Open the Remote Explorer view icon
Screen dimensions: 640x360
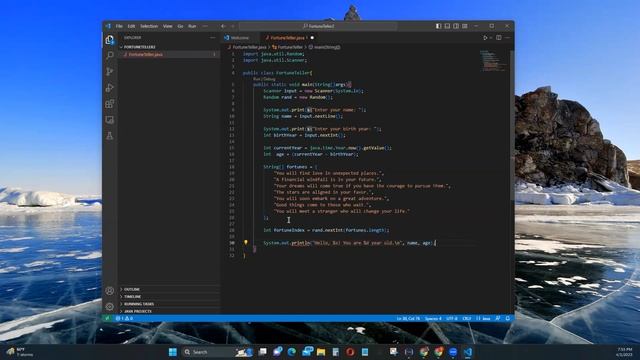(x=109, y=120)
